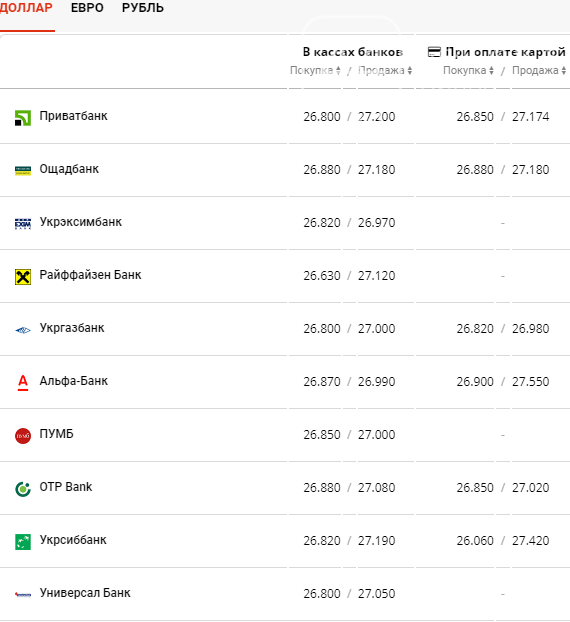Switch to the ЕВРО tab
Image resolution: width=570 pixels, height=622 pixels.
coord(87,8)
